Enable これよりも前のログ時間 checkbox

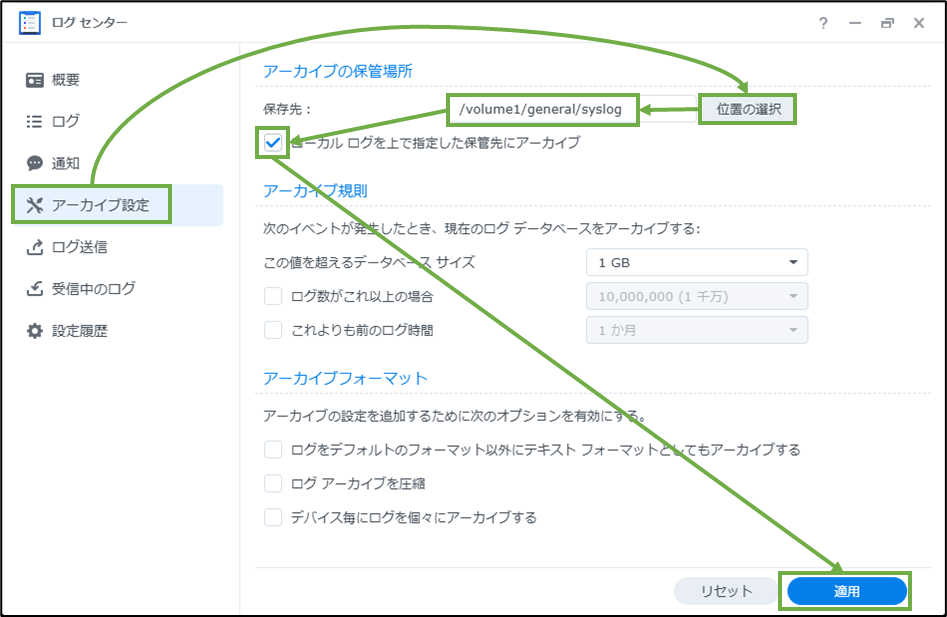click(x=273, y=330)
